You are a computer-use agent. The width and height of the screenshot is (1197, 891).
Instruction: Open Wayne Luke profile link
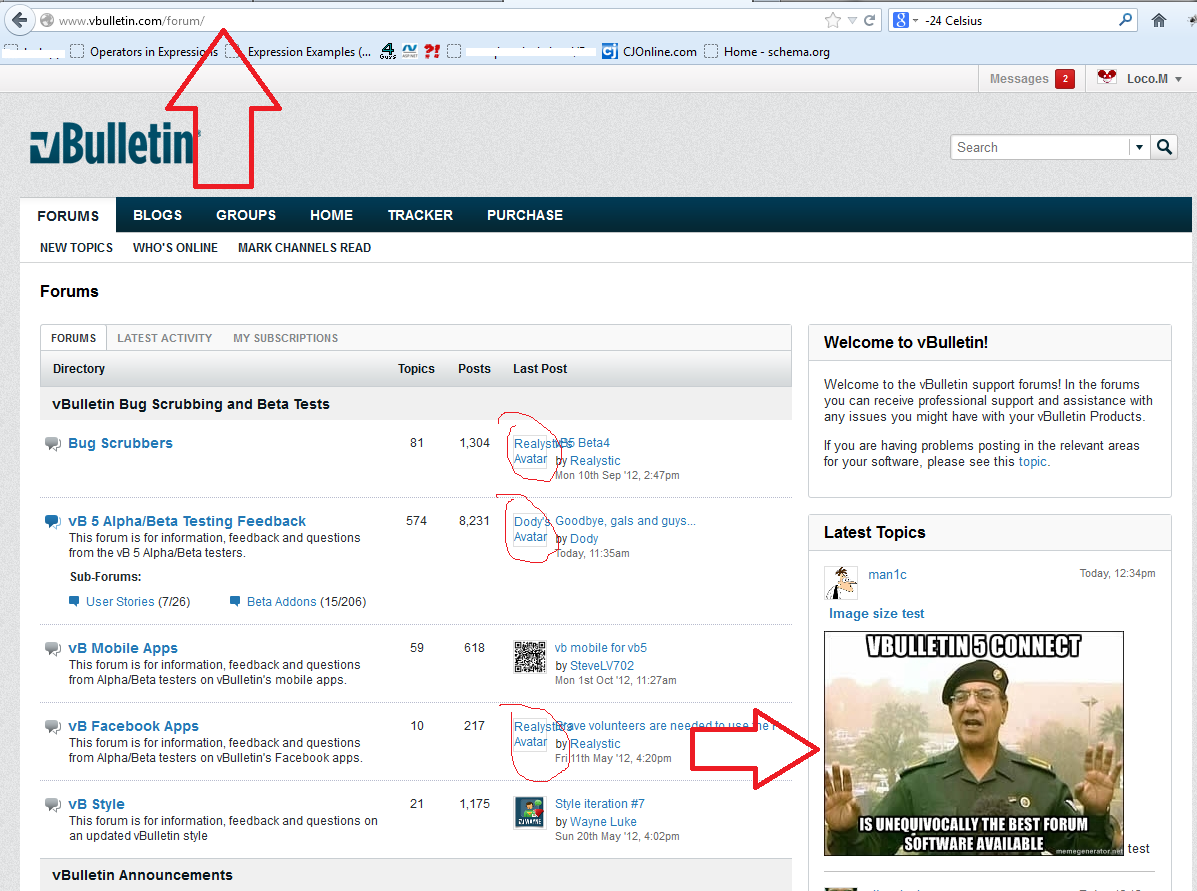(603, 822)
